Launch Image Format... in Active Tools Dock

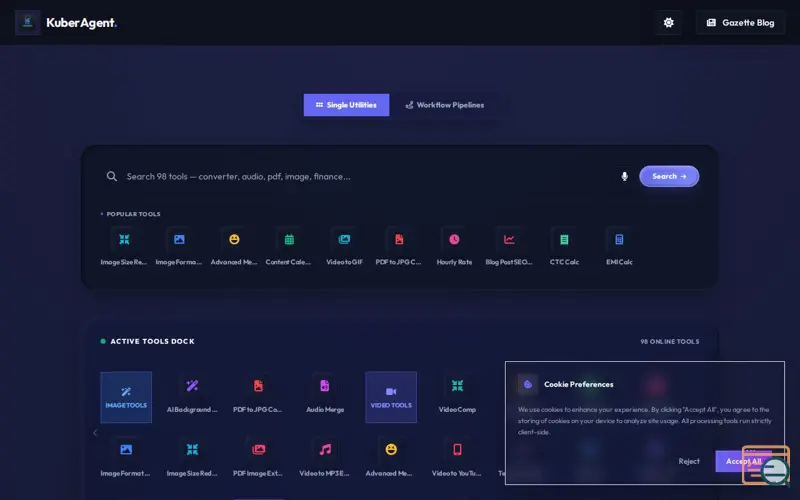click(126, 459)
